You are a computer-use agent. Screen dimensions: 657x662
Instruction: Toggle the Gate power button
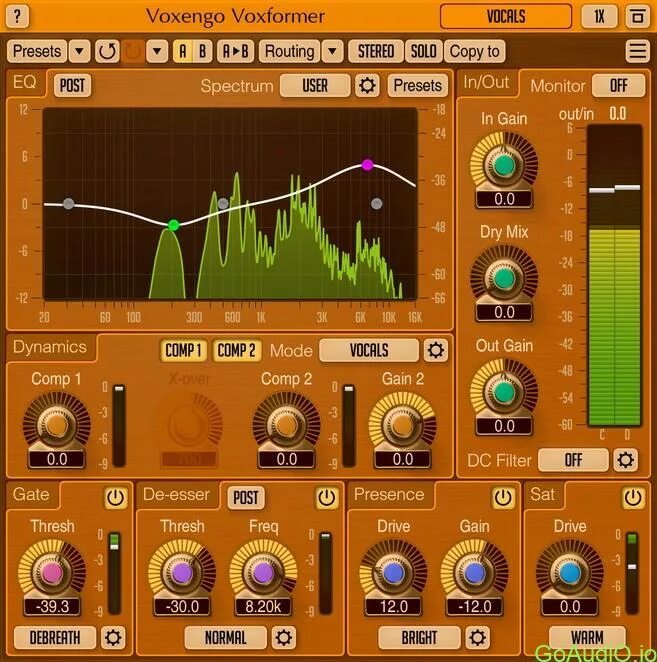[x=115, y=498]
